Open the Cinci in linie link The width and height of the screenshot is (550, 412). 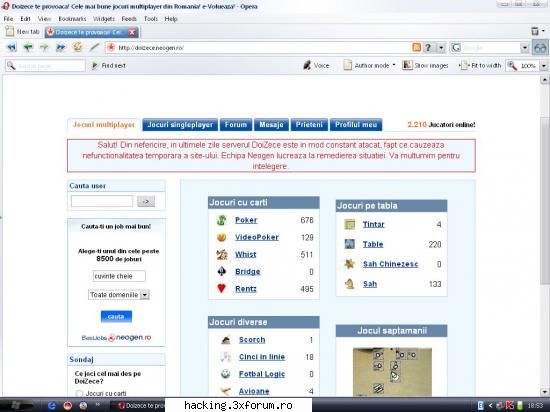pyautogui.click(x=262, y=357)
